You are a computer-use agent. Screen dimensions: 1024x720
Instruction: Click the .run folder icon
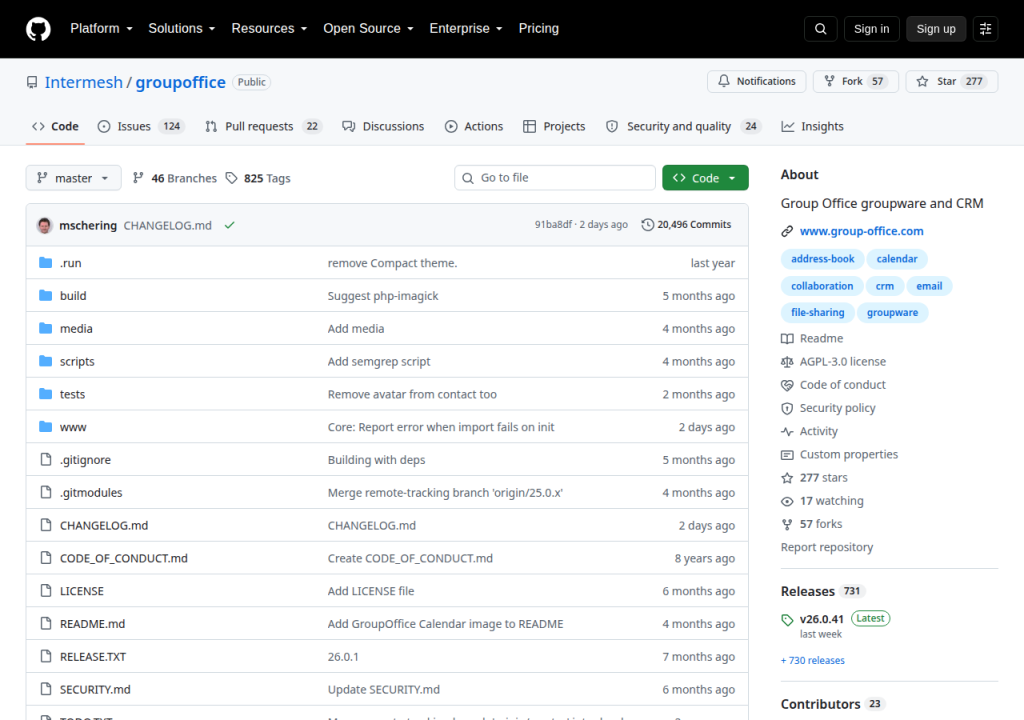pos(45,263)
